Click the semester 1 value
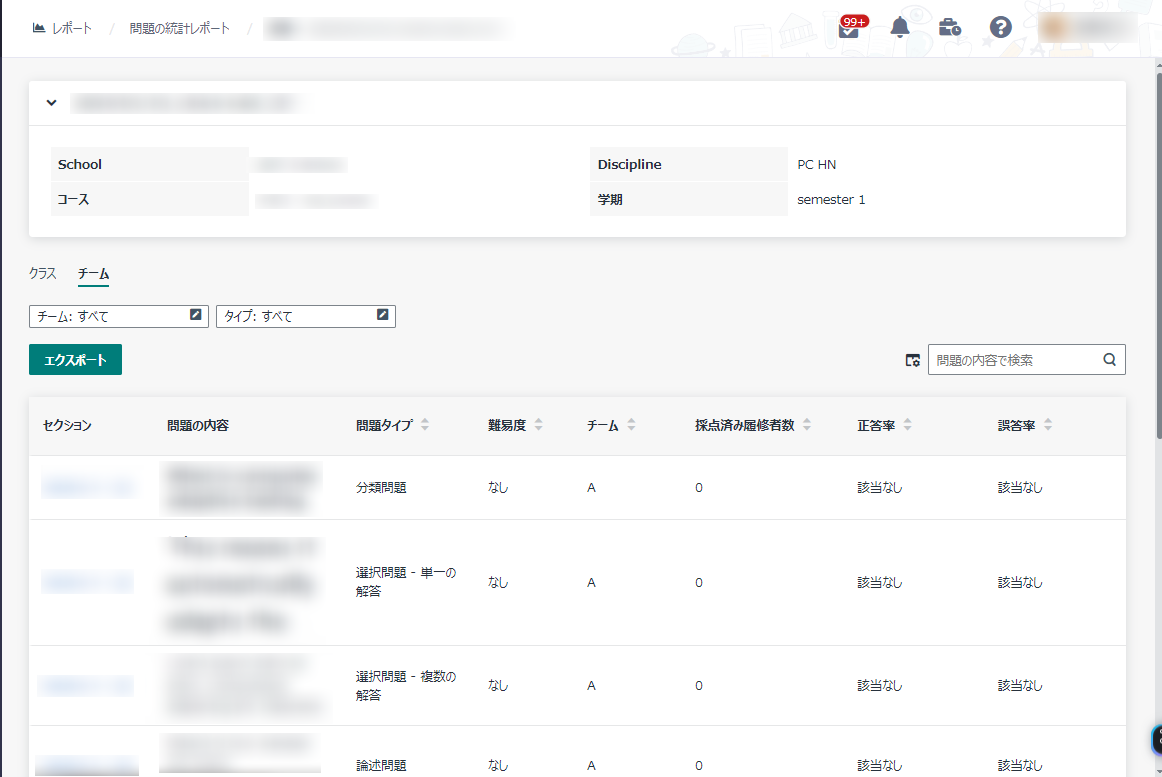Image resolution: width=1162 pixels, height=777 pixels. tap(831, 199)
